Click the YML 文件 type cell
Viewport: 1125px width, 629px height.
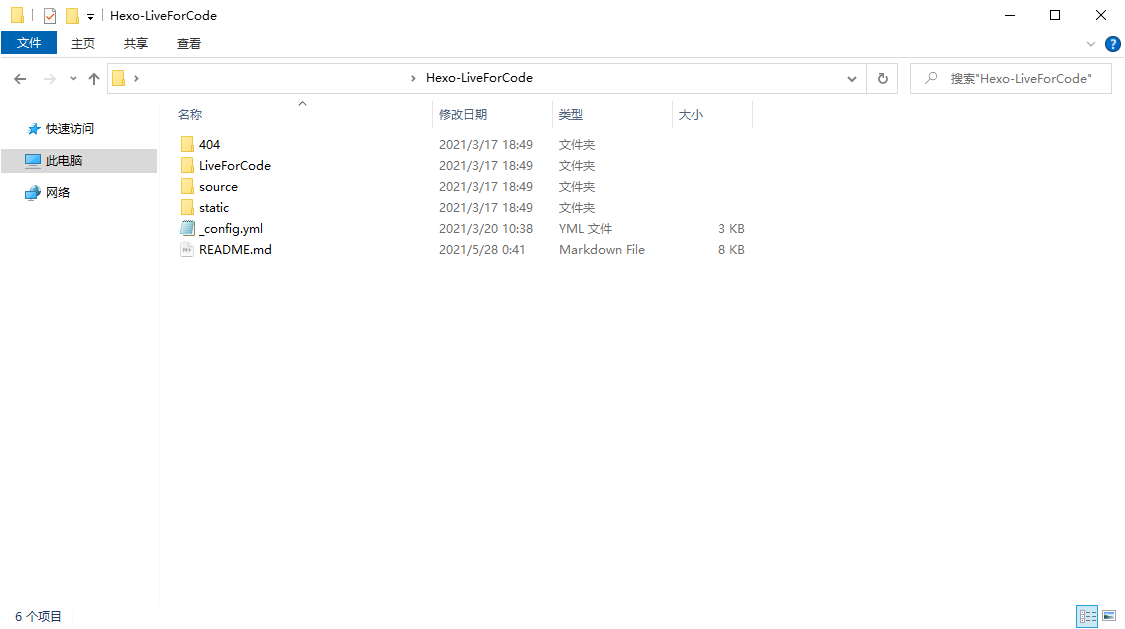(585, 229)
